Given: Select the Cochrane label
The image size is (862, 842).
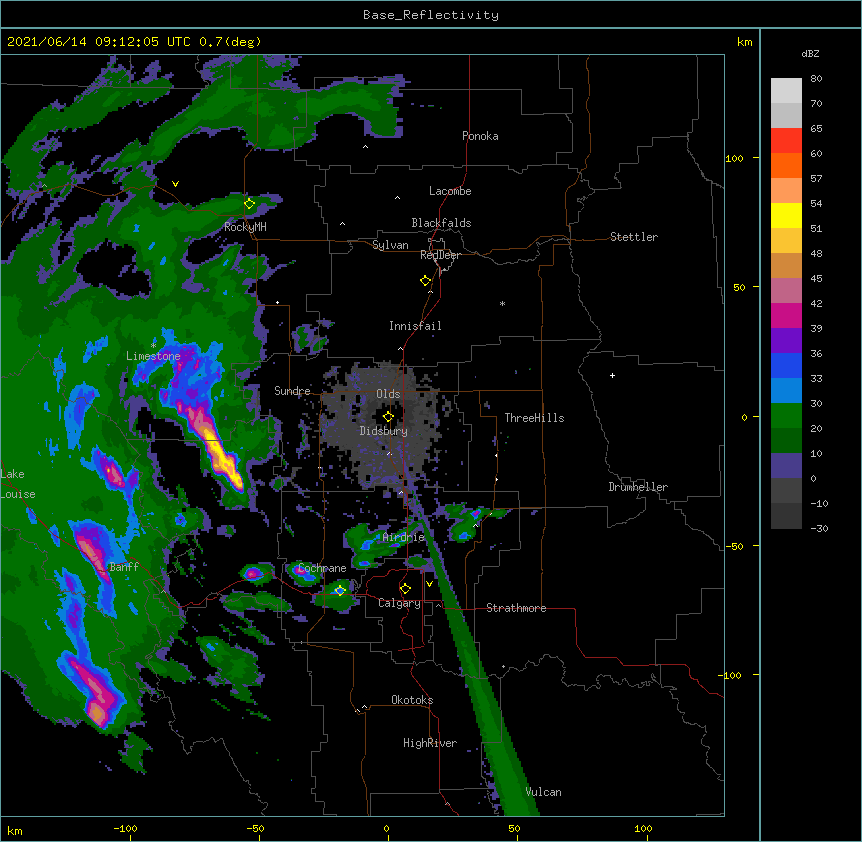Looking at the screenshot, I should click(322, 568).
